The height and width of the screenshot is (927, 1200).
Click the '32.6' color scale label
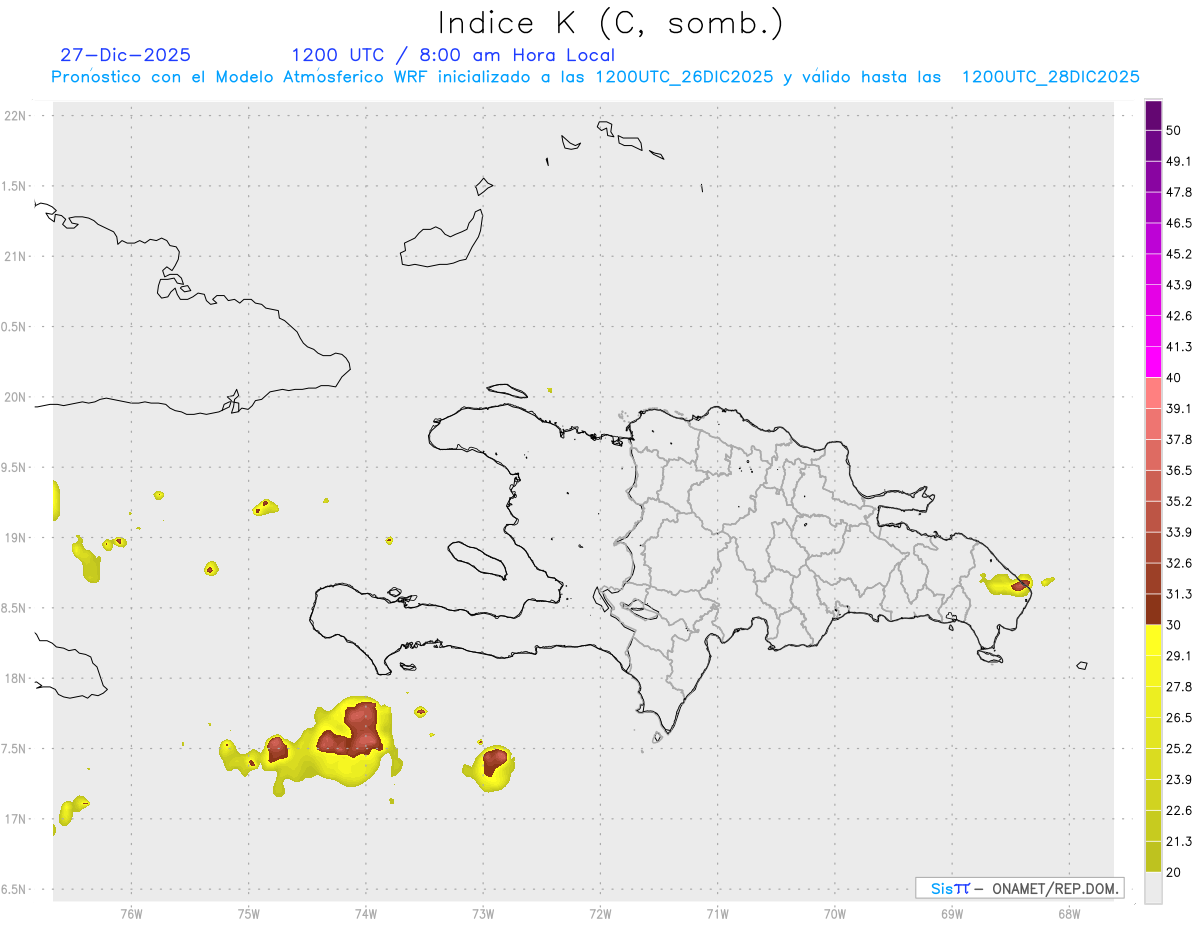[x=1179, y=563]
